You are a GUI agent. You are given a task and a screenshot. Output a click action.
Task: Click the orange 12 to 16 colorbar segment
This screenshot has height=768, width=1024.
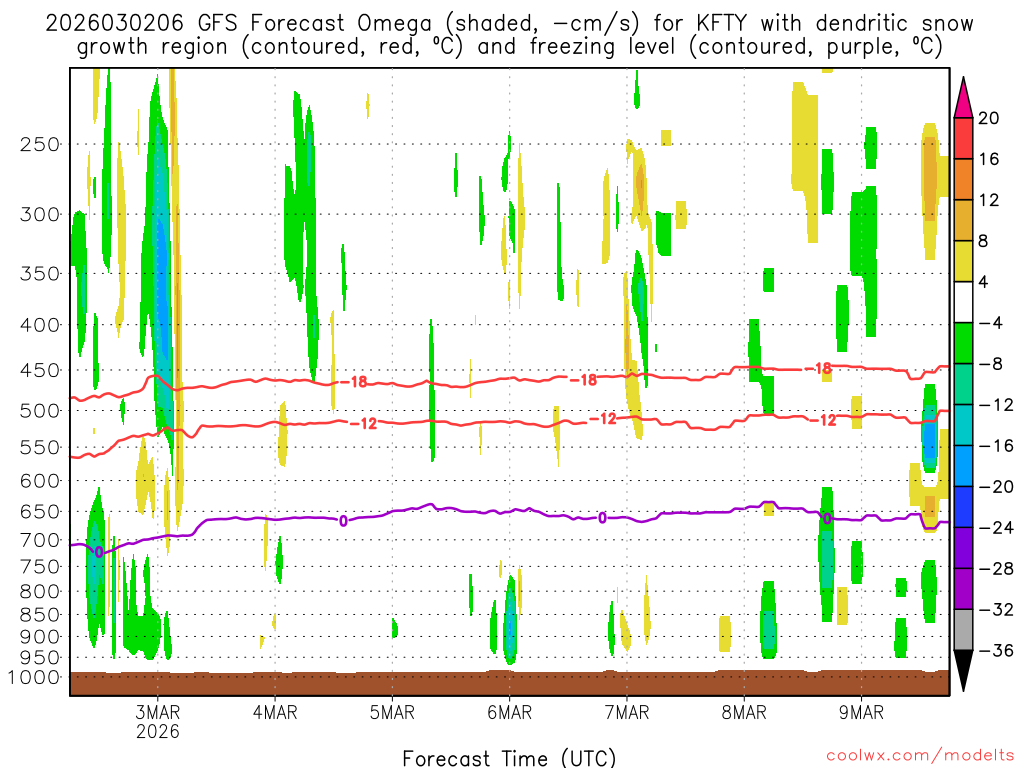963,179
